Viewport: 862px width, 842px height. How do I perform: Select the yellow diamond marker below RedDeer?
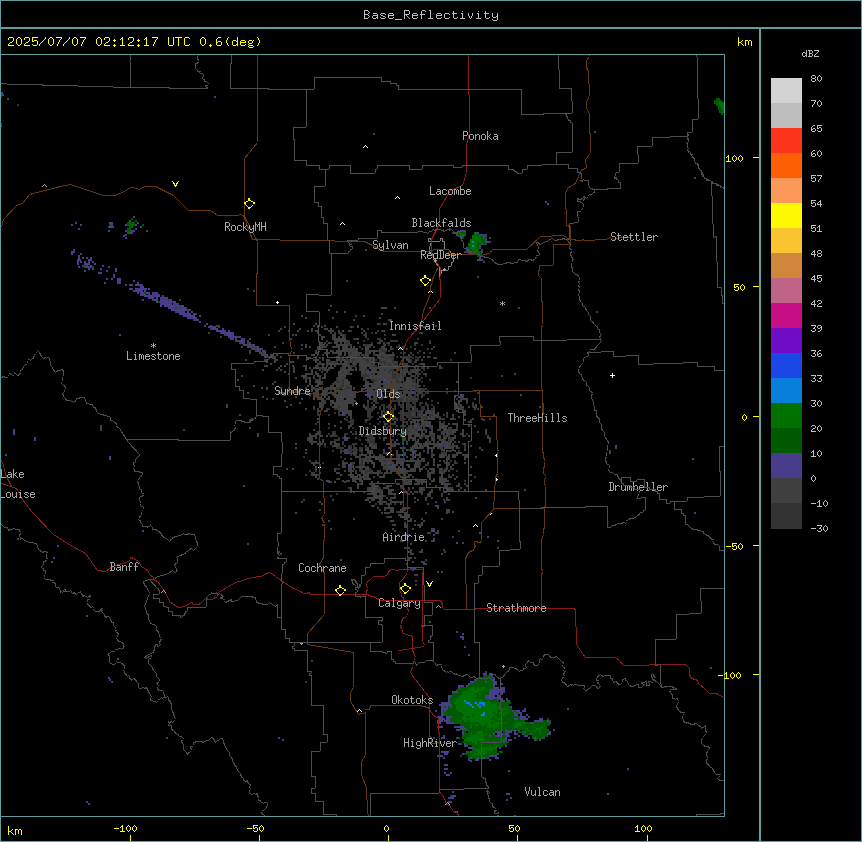point(426,281)
